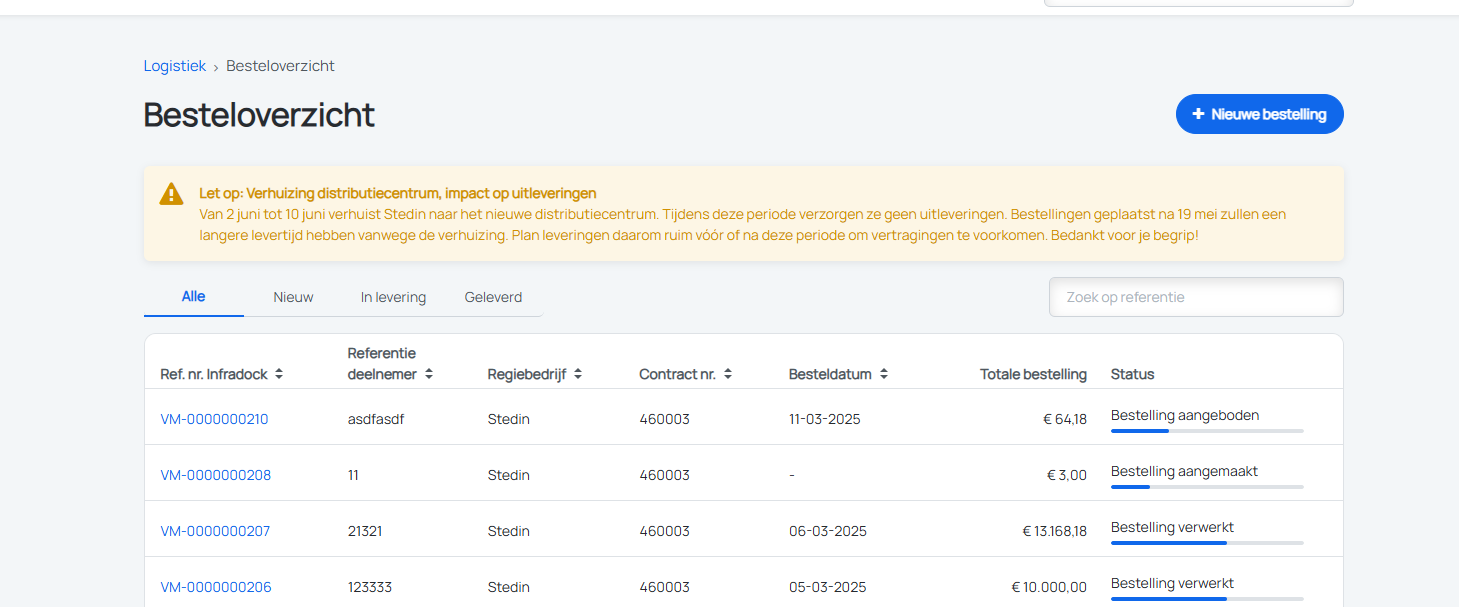
Task: Switch to the Nieuw tab
Action: [x=293, y=297]
